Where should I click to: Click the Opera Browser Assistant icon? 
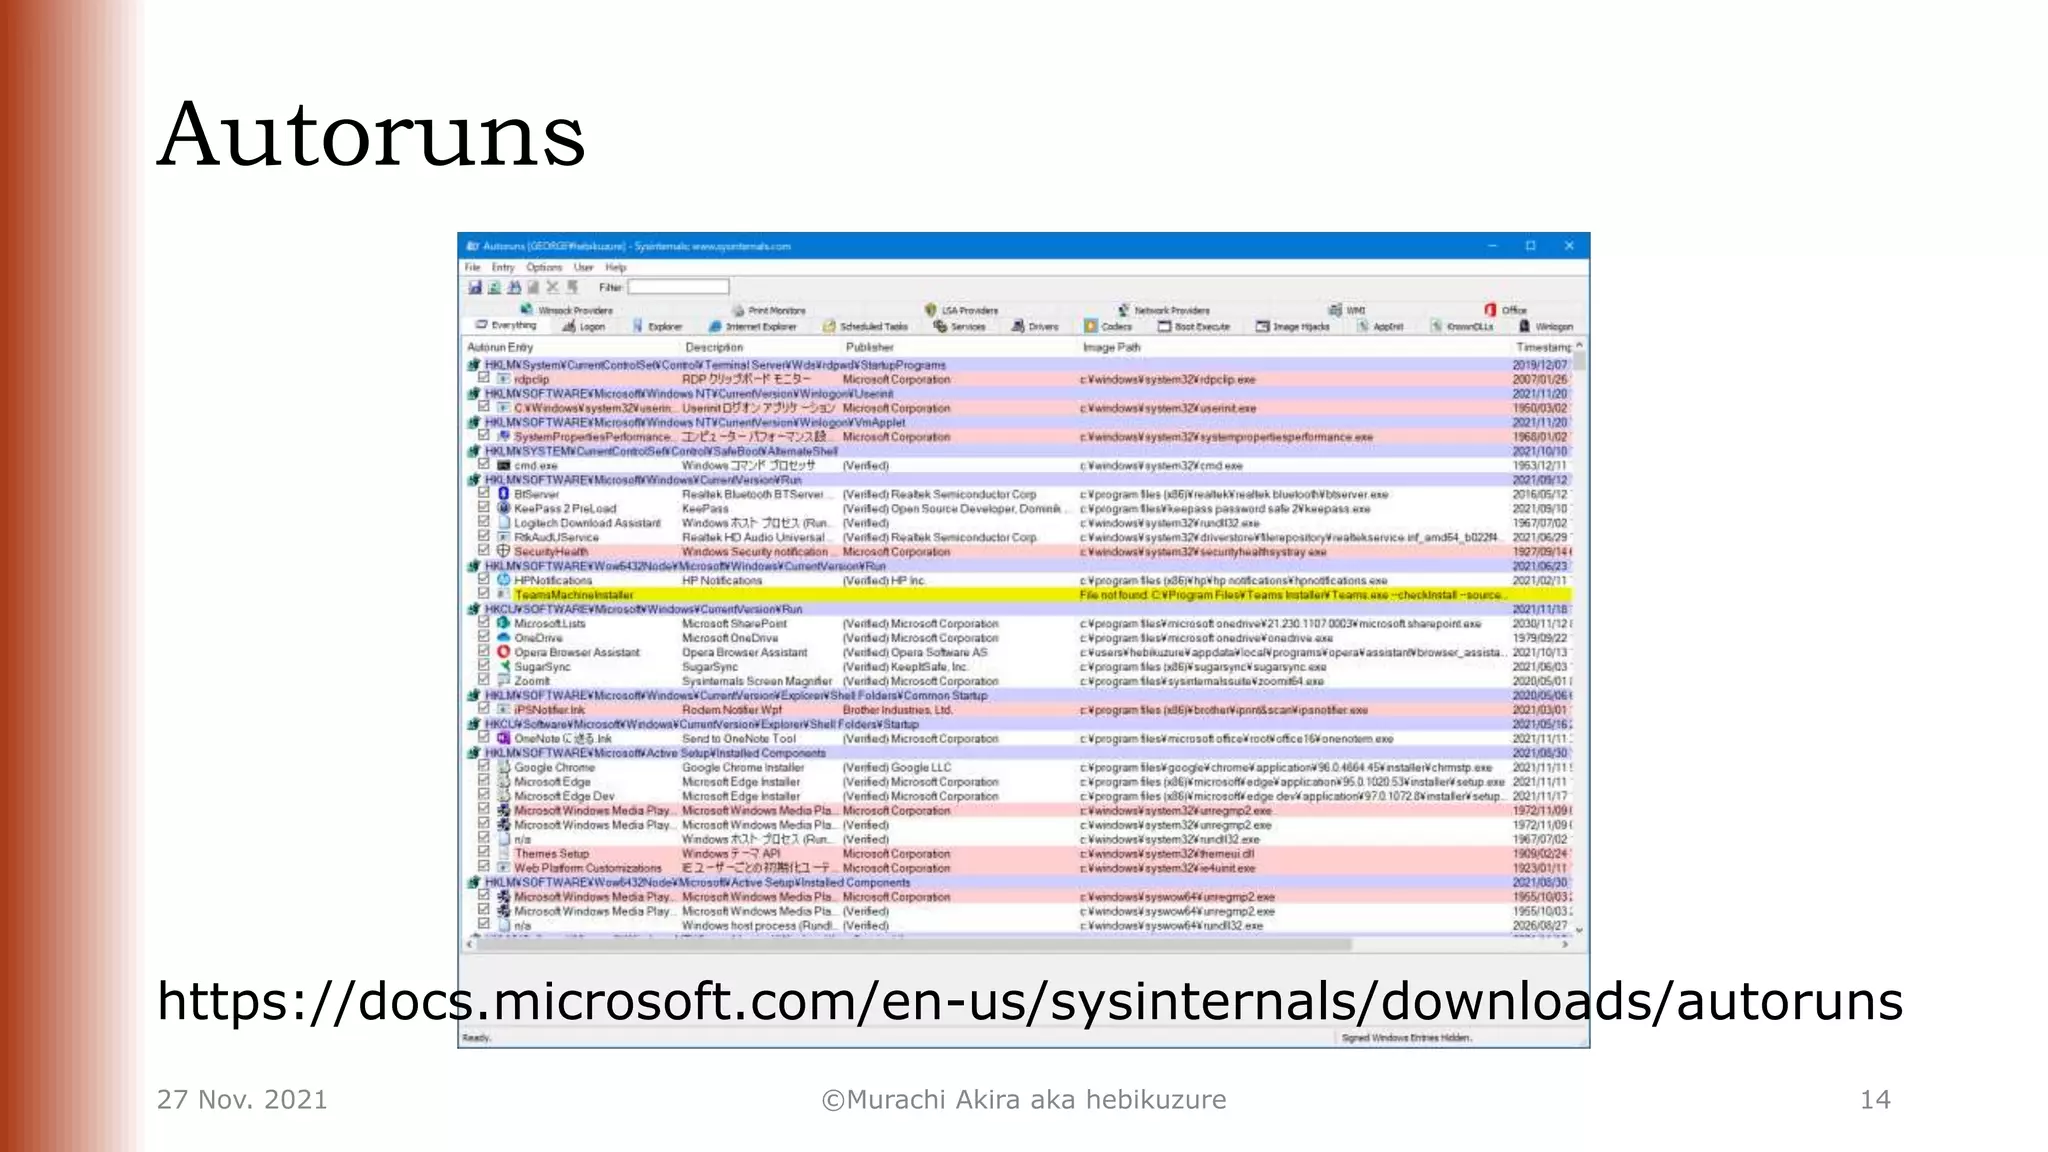504,652
